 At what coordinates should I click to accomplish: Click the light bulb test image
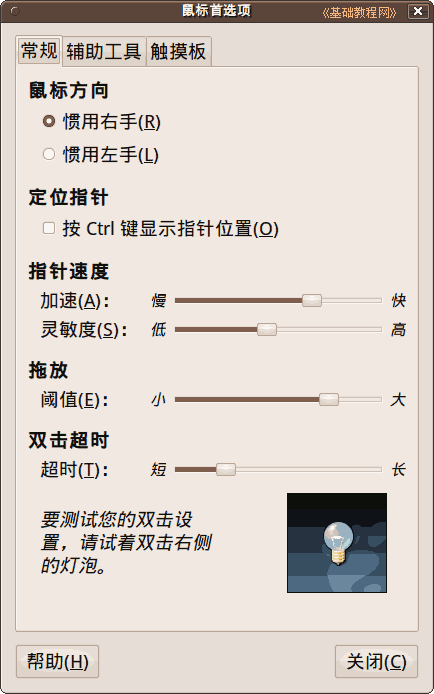[x=337, y=543]
